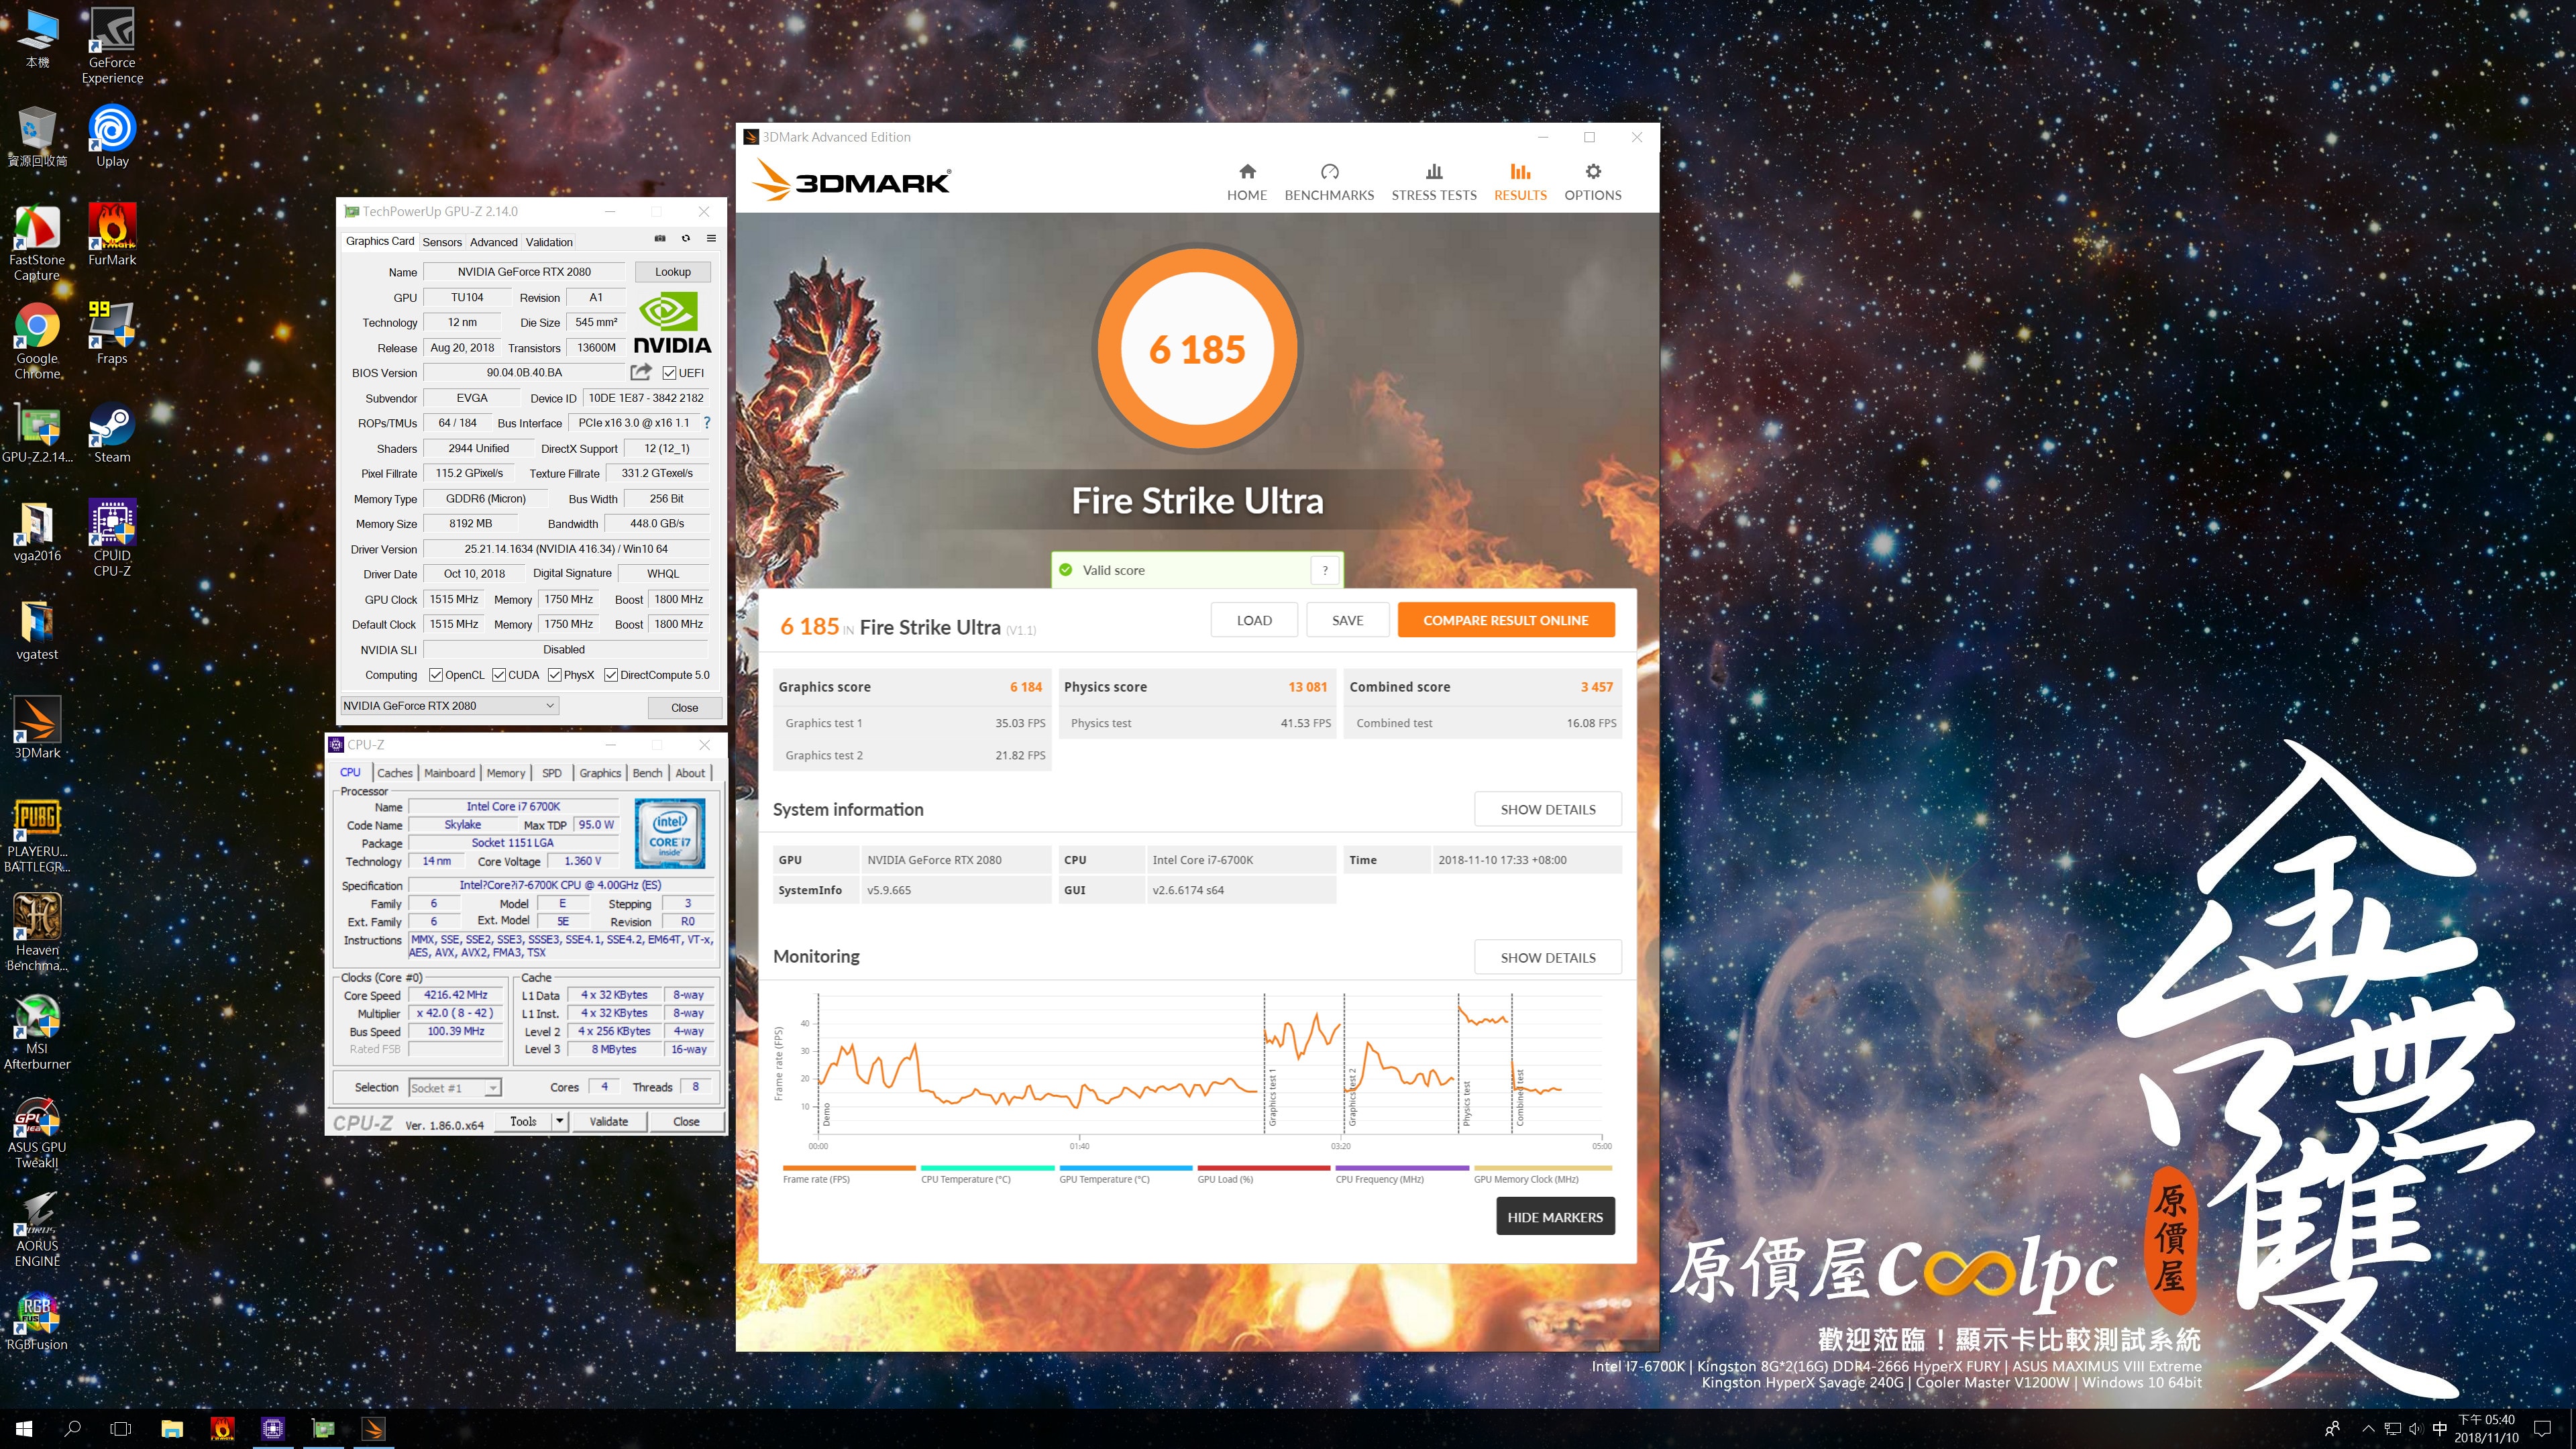The image size is (2576, 1449).
Task: Click GPU-Z BIOS share/export icon
Action: pos(641,372)
